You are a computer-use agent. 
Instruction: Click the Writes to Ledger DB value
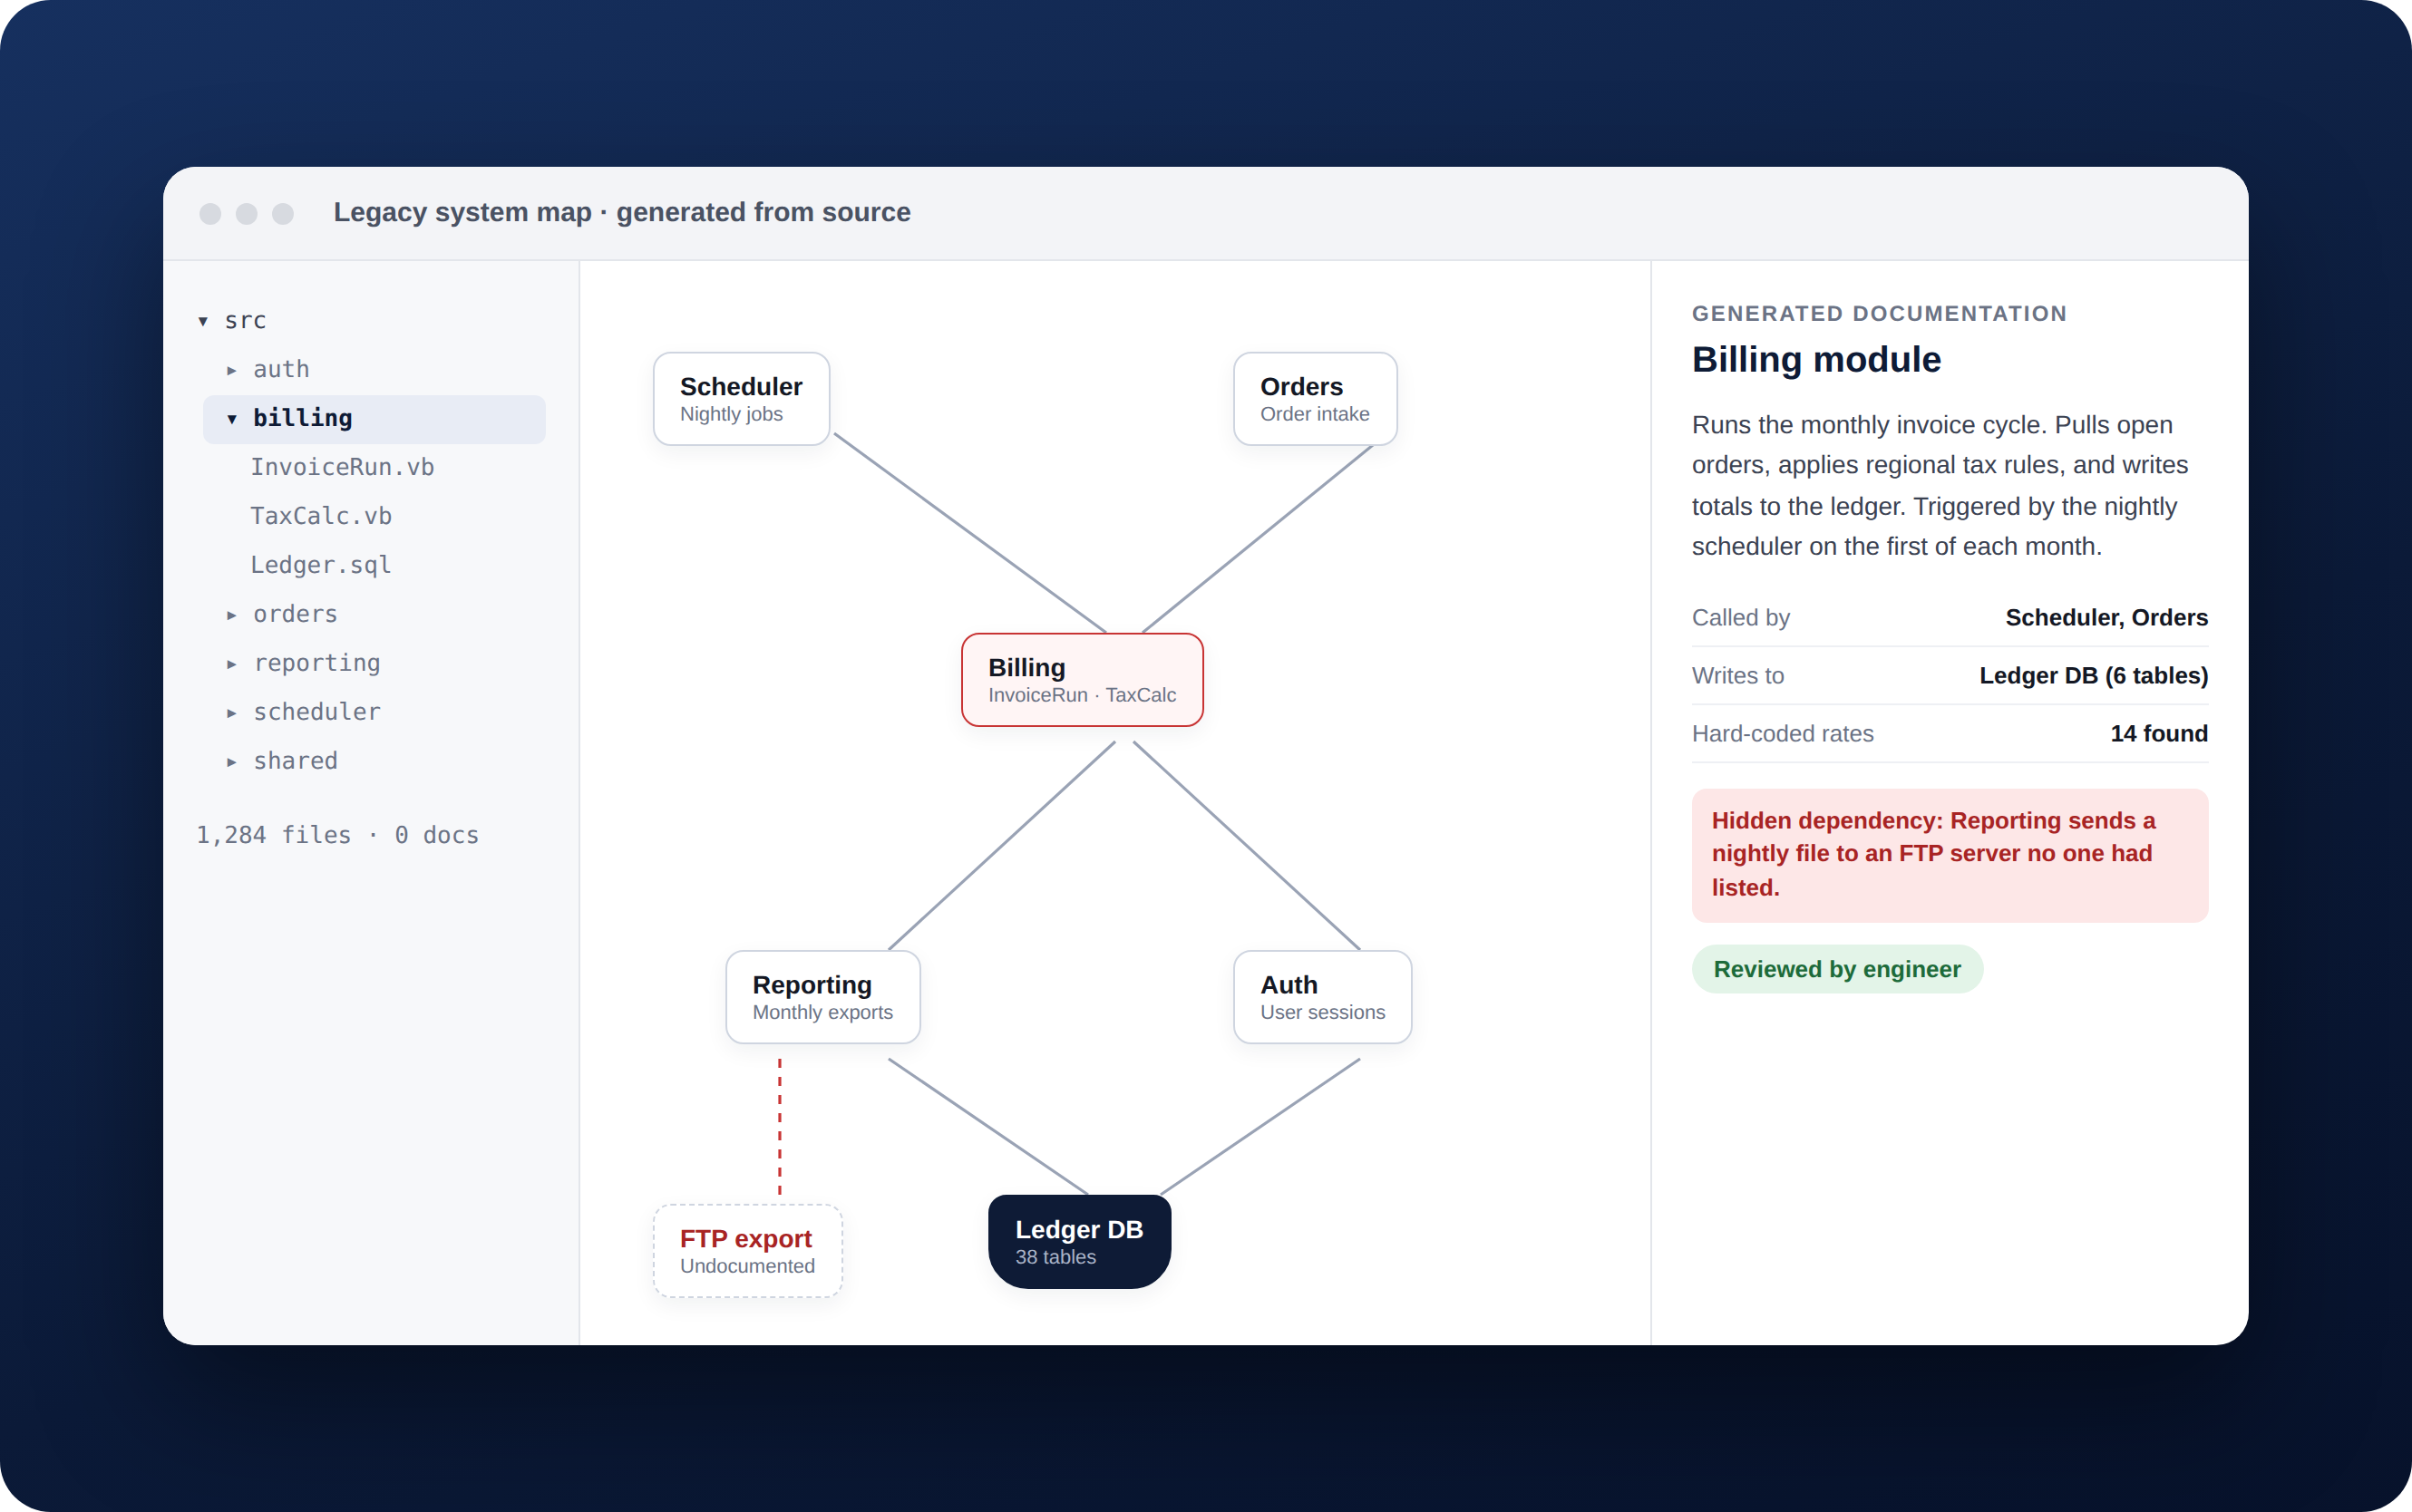(x=2093, y=676)
